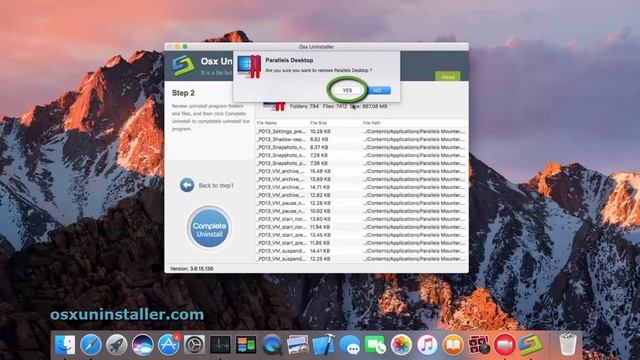
Task: Select the VM_start_pre file sized 11.65 KB
Action: tap(362, 243)
